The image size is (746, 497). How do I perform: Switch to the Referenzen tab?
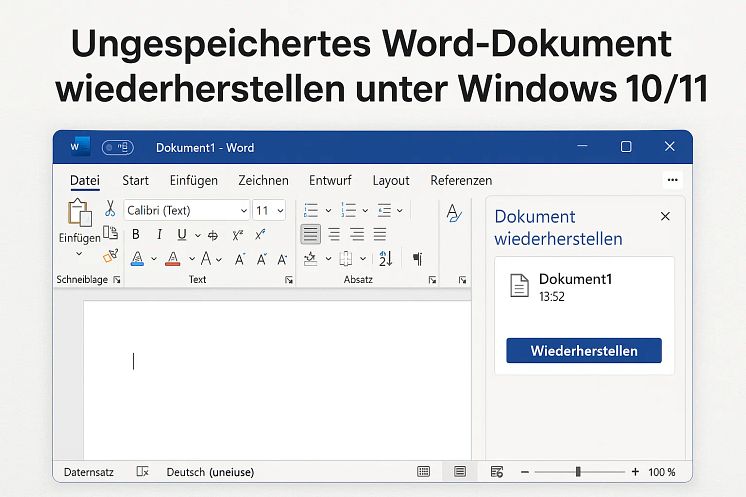tap(461, 181)
